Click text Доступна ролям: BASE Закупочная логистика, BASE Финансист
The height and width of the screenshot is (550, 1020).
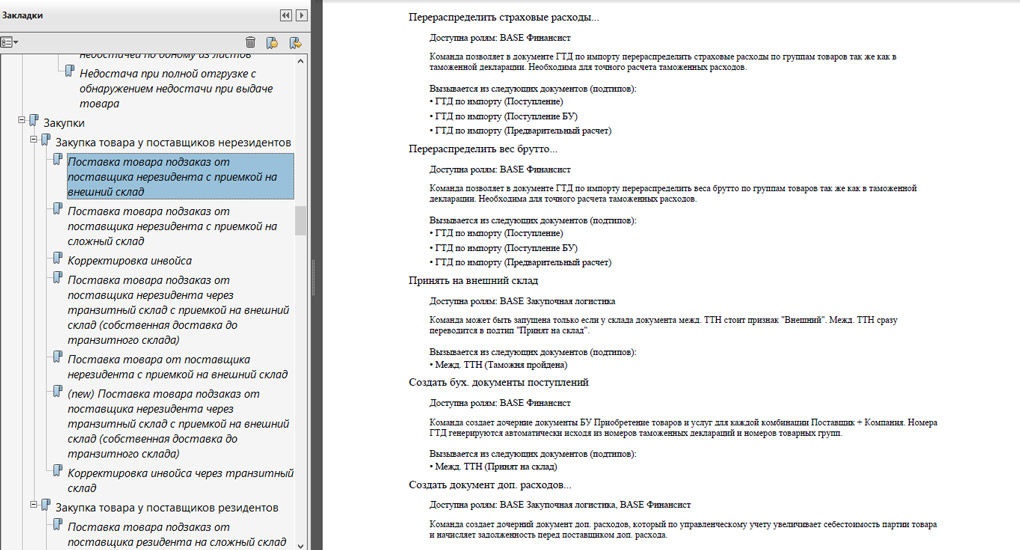560,504
